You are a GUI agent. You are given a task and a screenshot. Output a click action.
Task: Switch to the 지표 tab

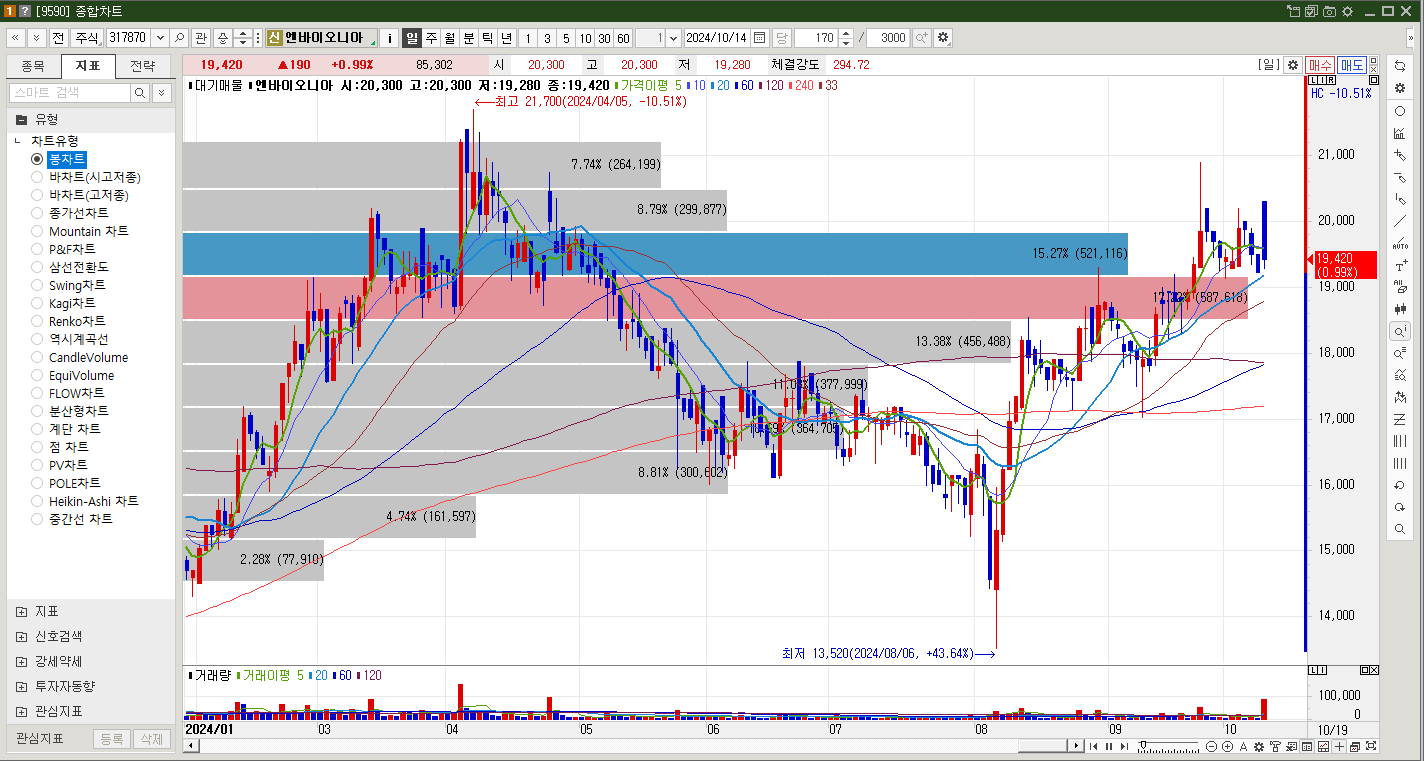[x=88, y=66]
